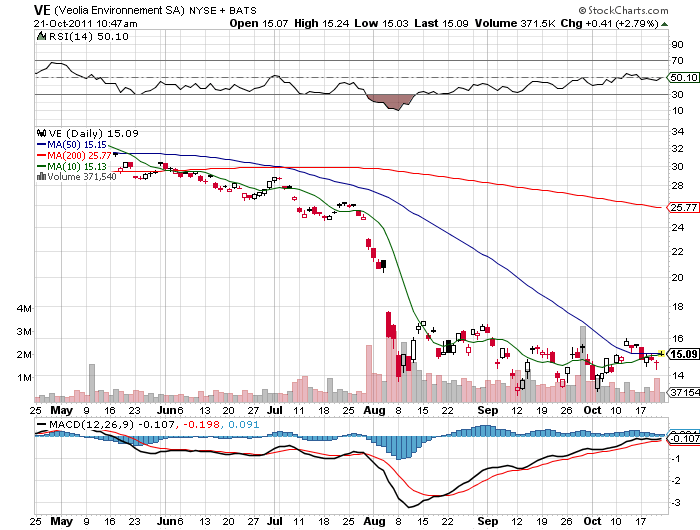
Task: Click the High 15.24 value
Action: 321,23
